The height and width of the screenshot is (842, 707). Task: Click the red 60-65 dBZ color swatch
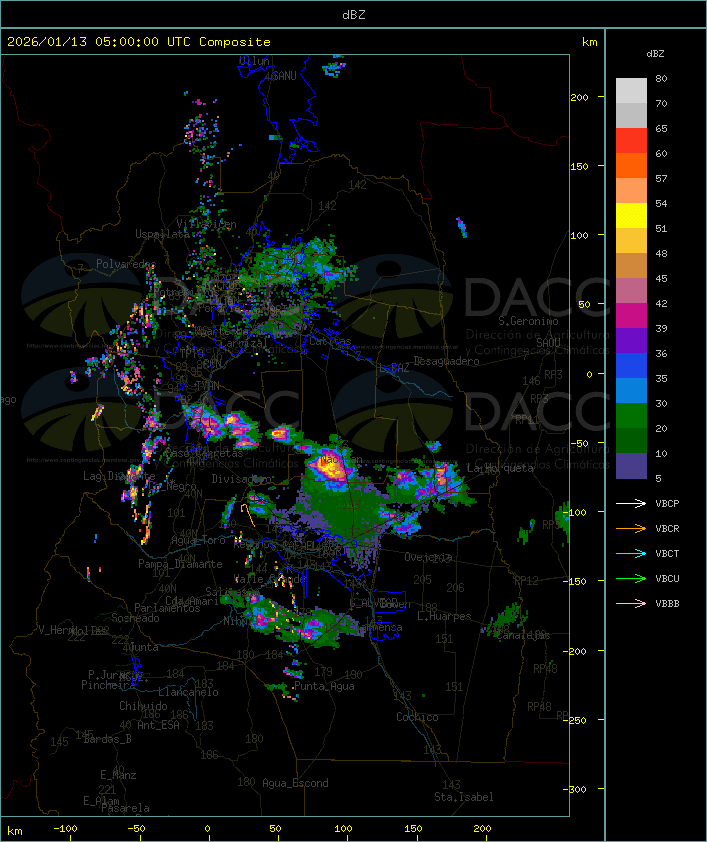(x=631, y=141)
